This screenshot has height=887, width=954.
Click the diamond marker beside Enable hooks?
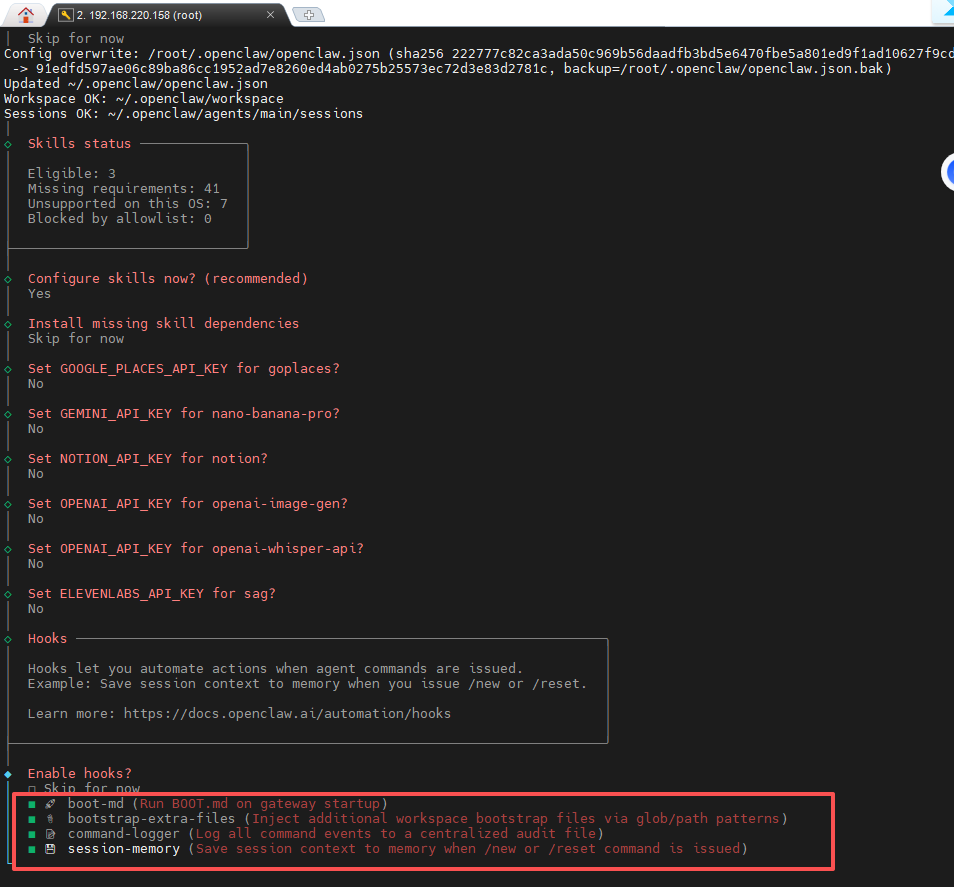8,774
